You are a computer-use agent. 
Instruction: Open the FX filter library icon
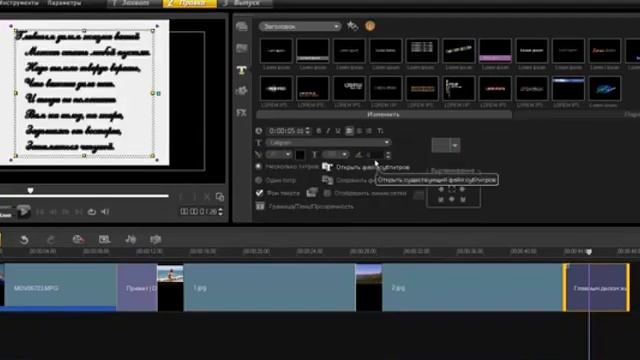click(x=242, y=113)
